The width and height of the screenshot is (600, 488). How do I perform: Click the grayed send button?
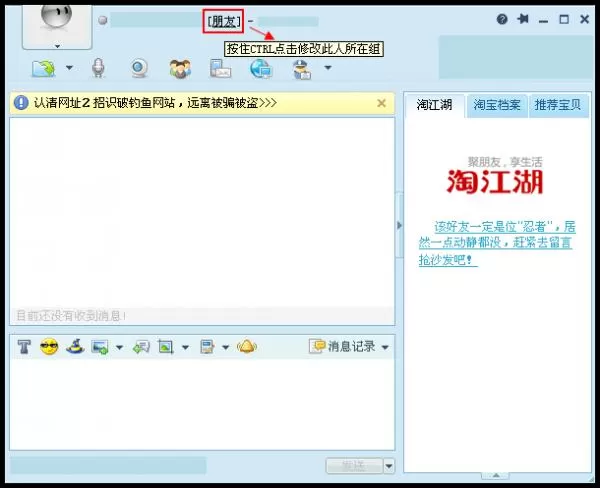[x=354, y=466]
